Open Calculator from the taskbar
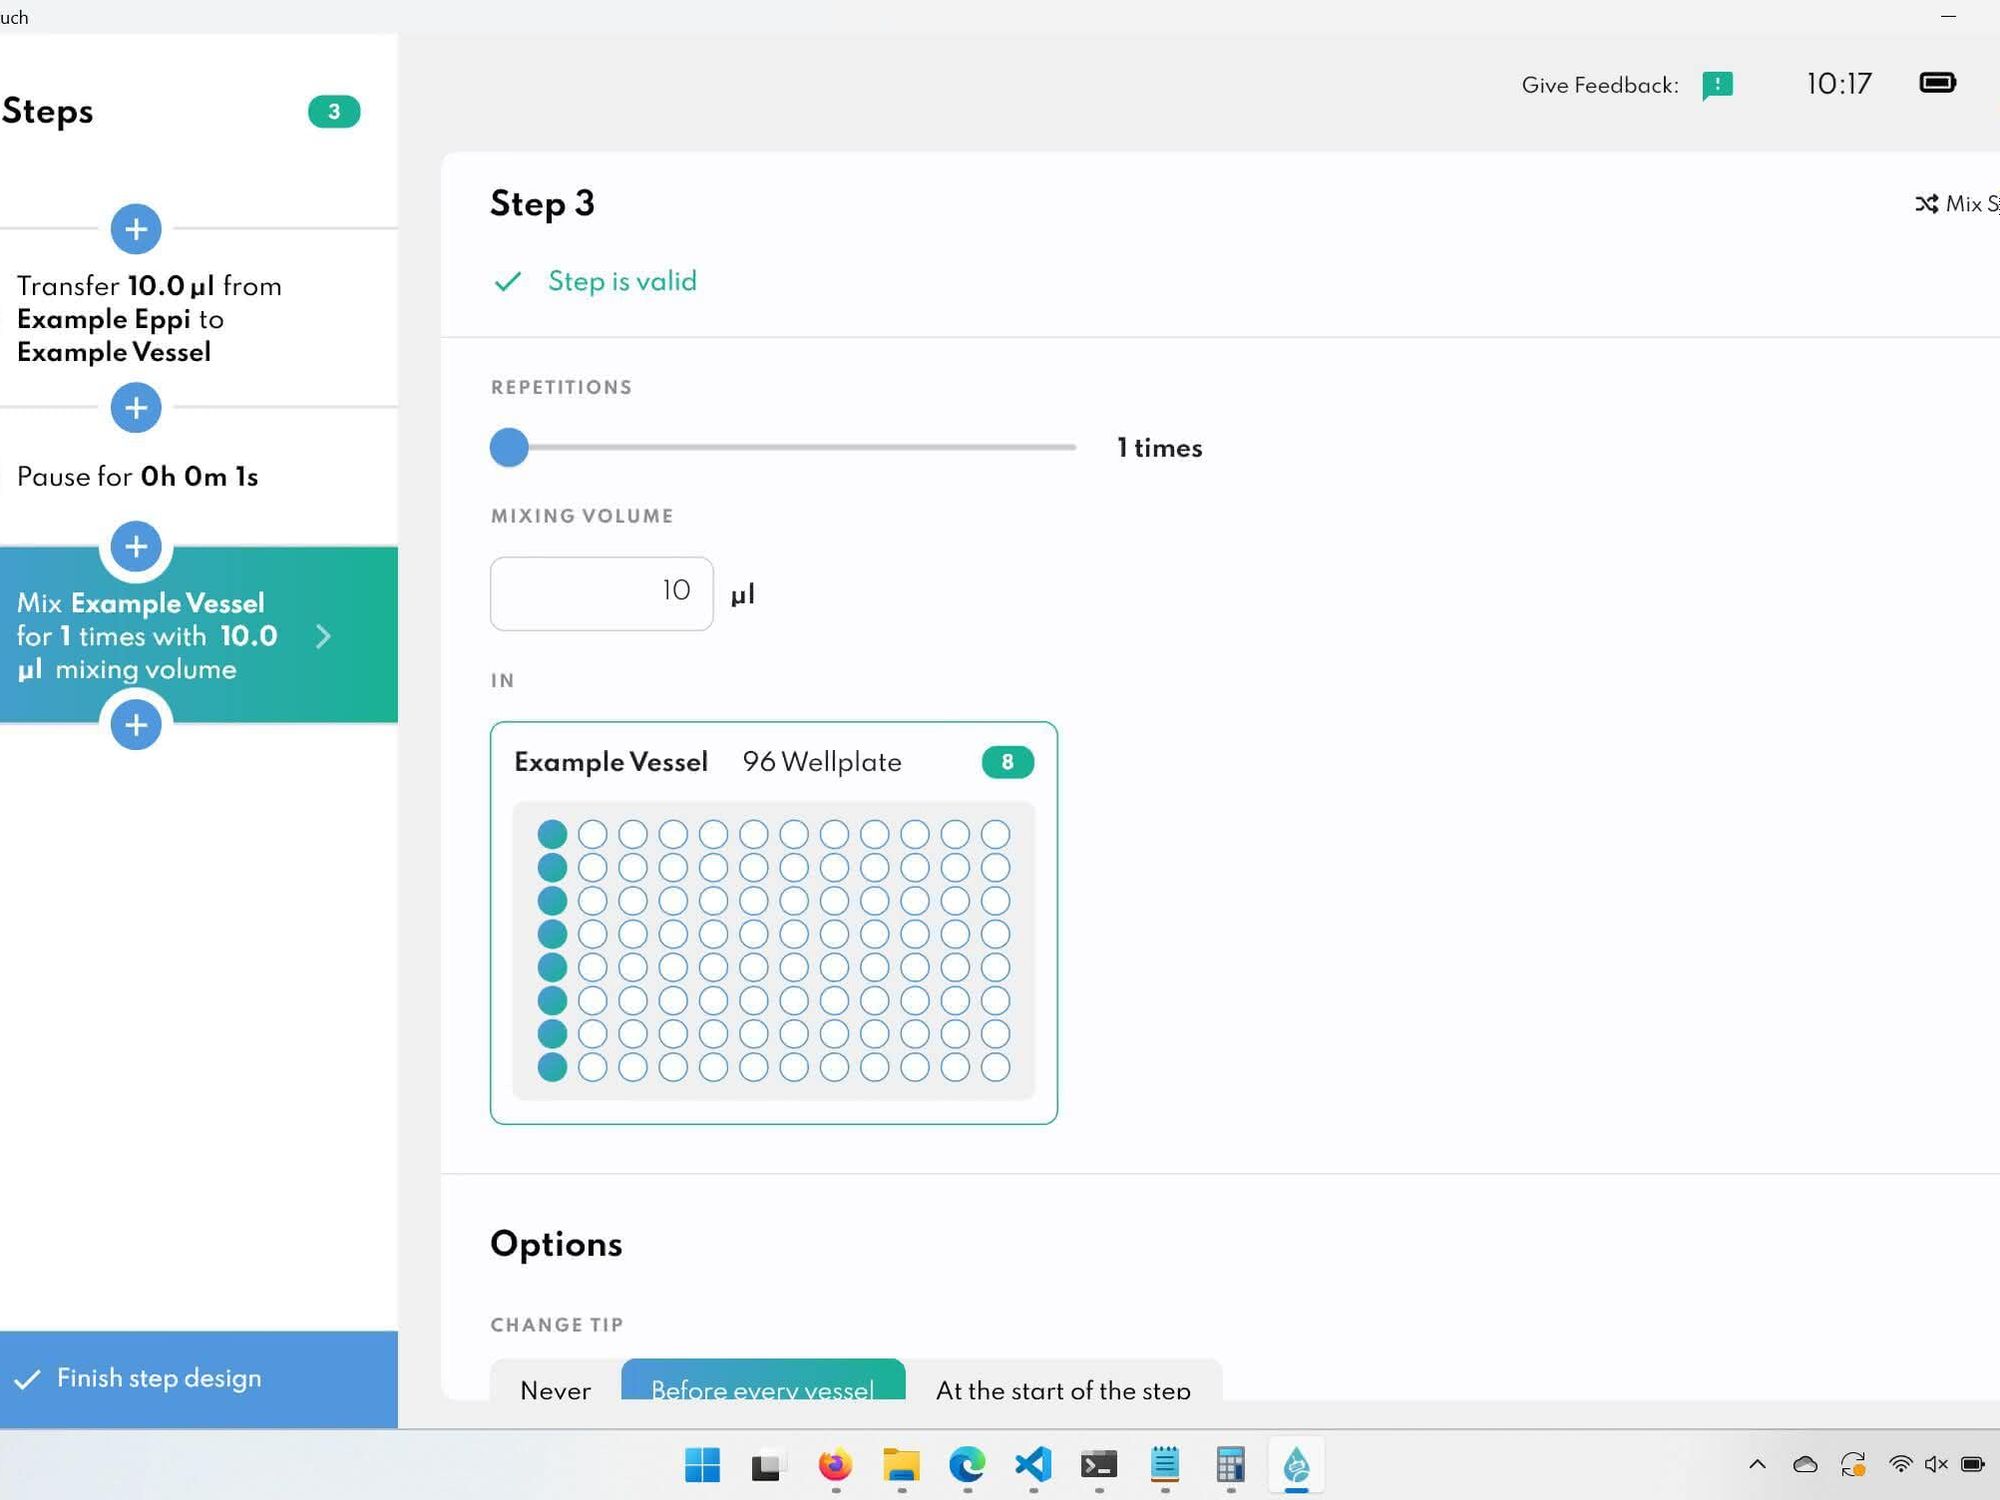The image size is (2000, 1500). [x=1230, y=1465]
